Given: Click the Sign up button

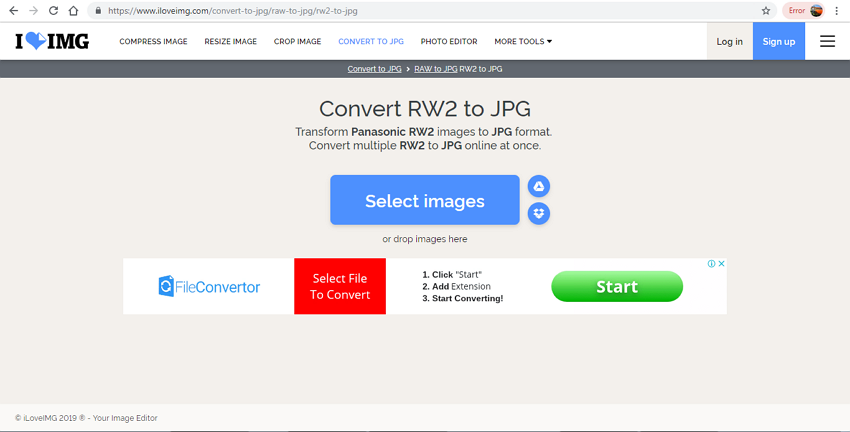Looking at the screenshot, I should tap(778, 42).
